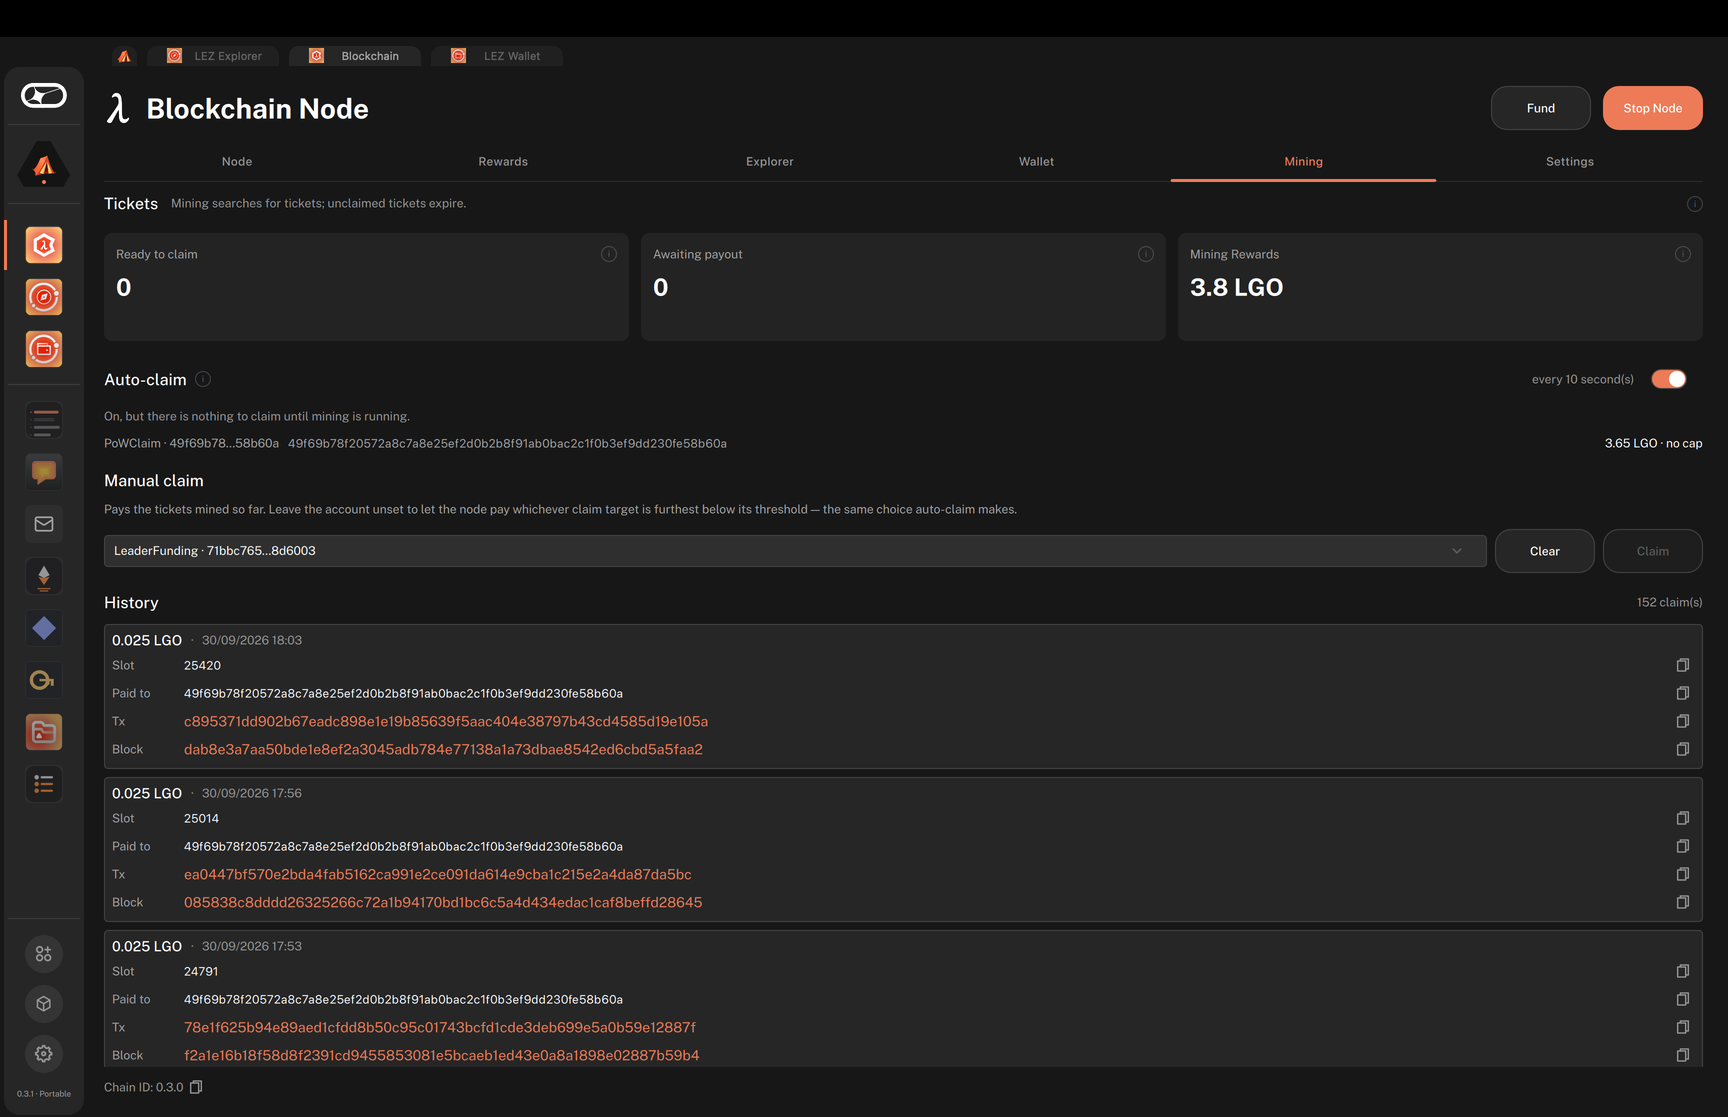Screen dimensions: 1728x1117
Task: Click the Stop Node button
Action: point(1653,108)
